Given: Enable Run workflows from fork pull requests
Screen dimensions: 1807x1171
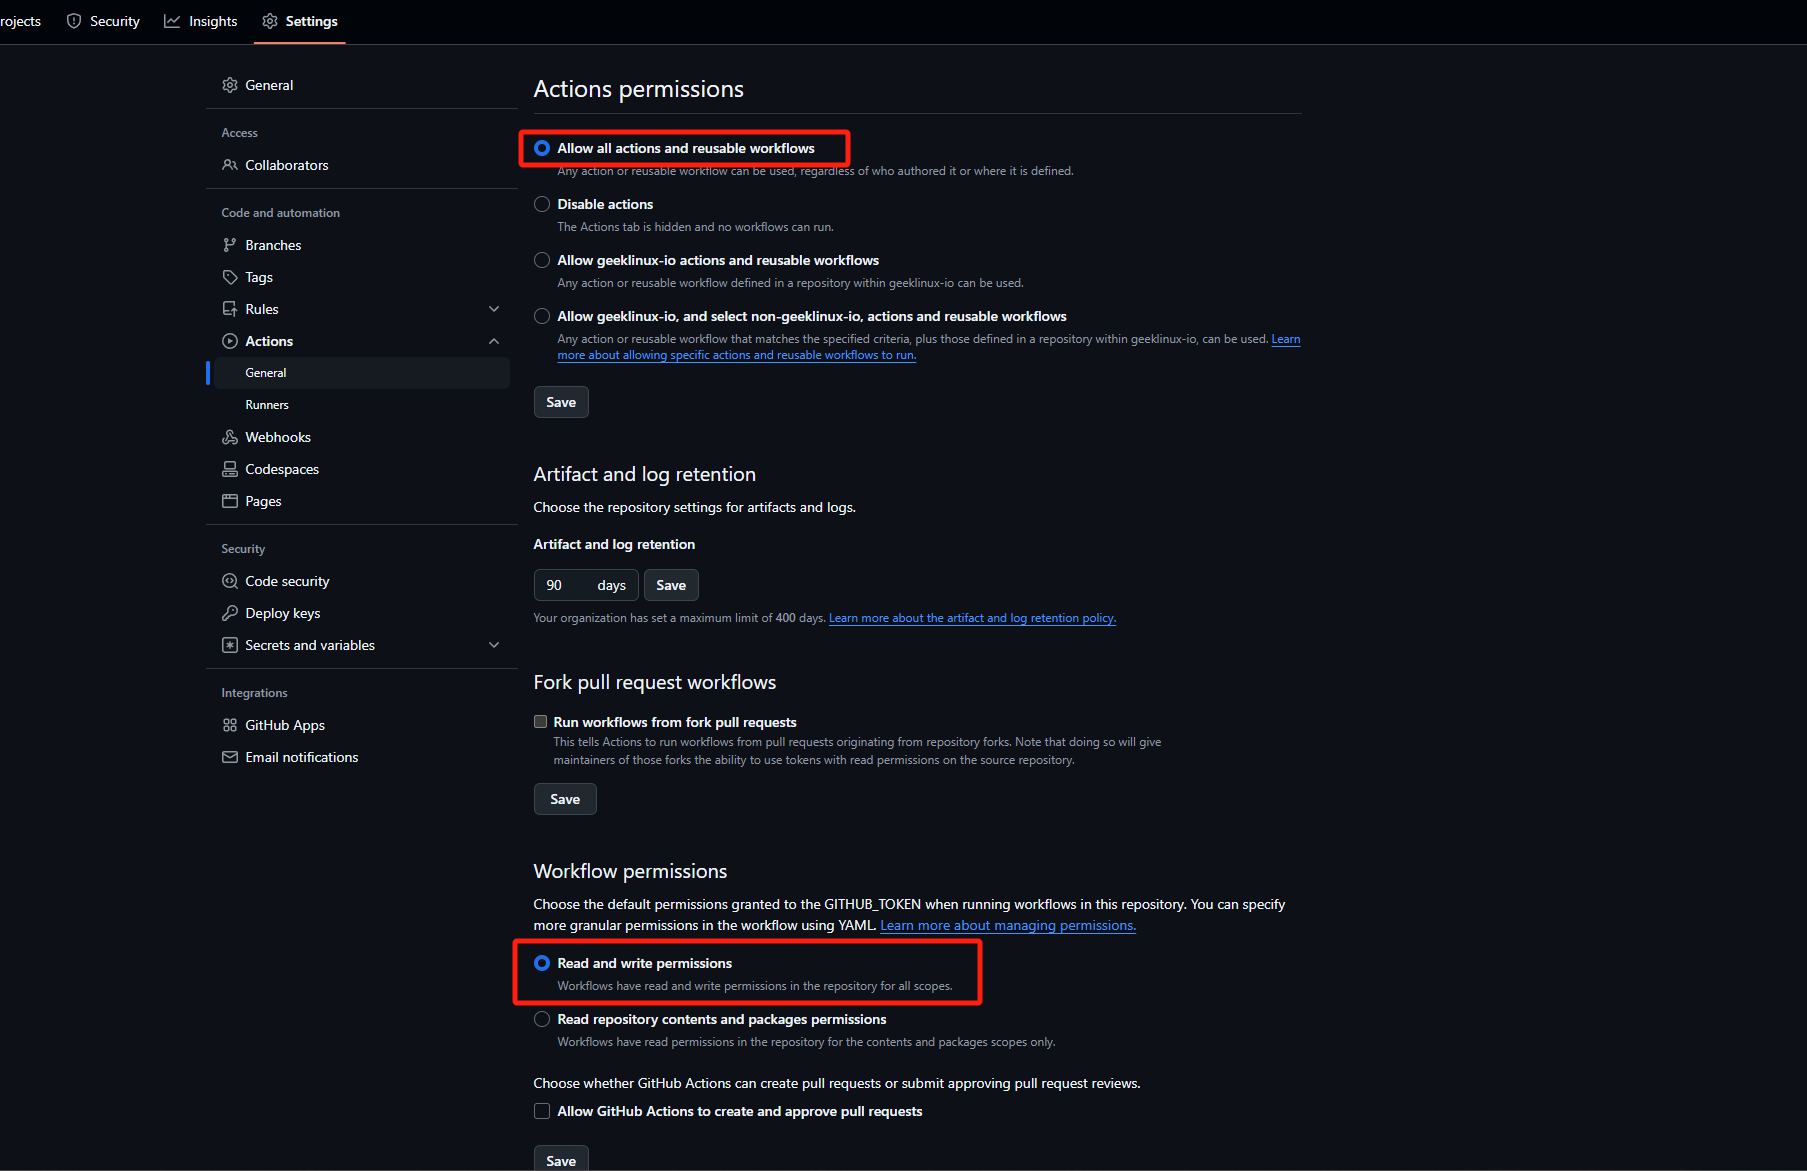Looking at the screenshot, I should (x=541, y=722).
